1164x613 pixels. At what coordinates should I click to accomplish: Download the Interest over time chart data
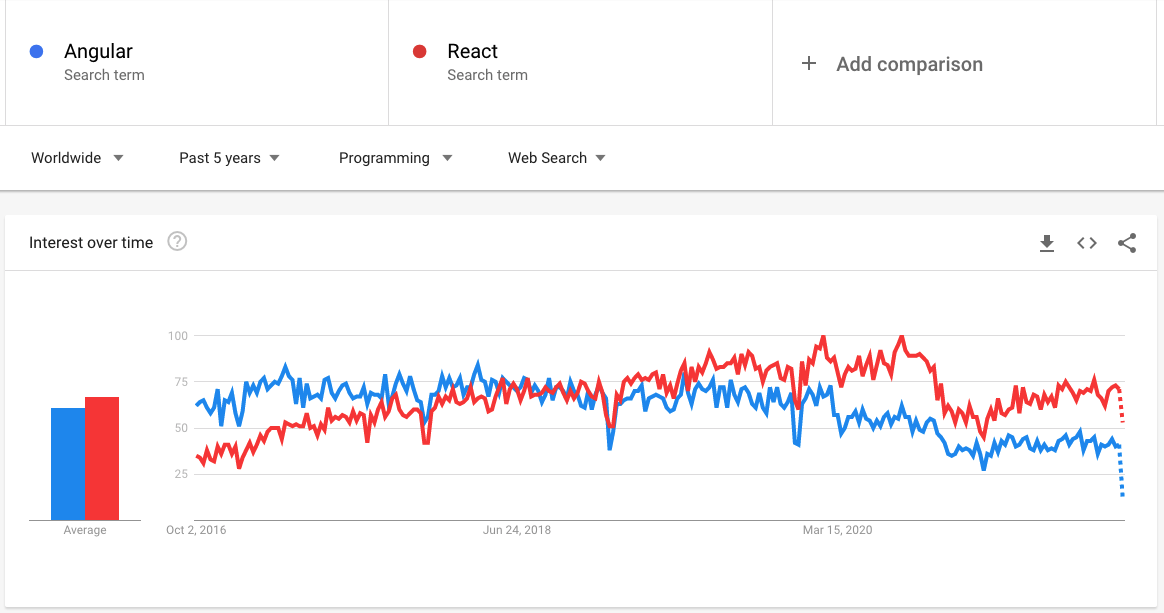tap(1047, 243)
